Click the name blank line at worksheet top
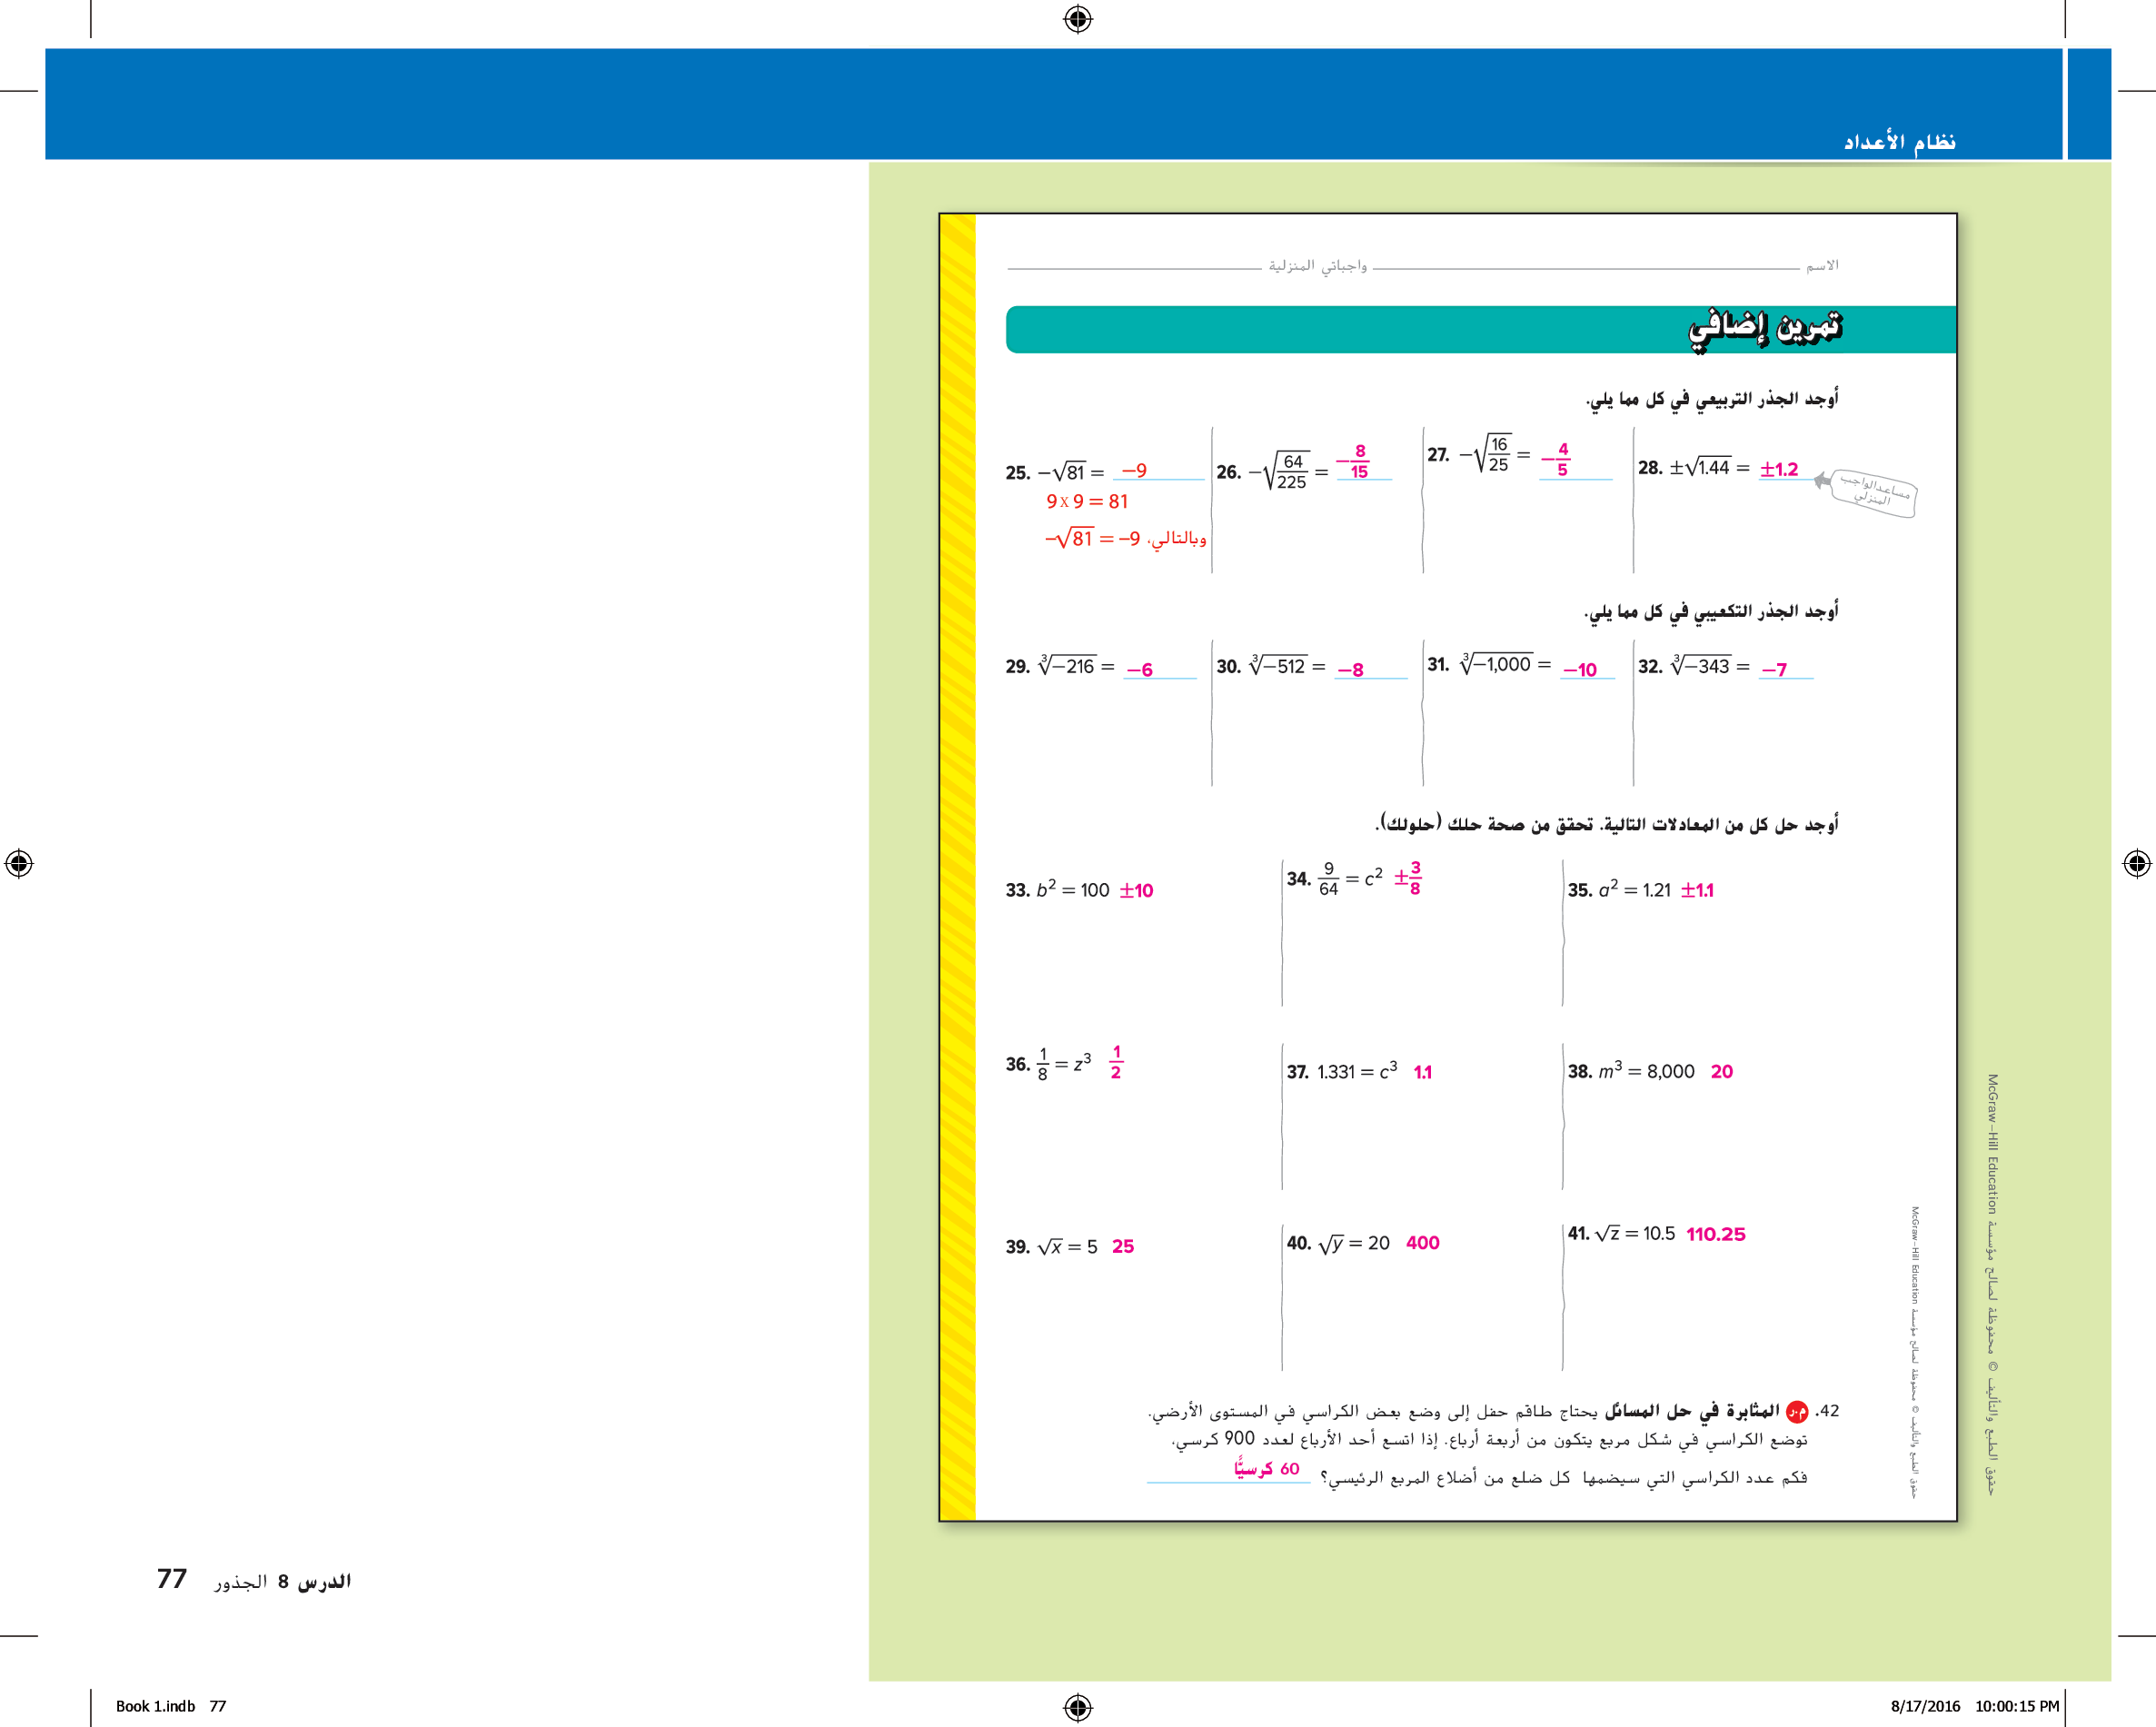The height and width of the screenshot is (1727, 2156). tap(1585, 268)
